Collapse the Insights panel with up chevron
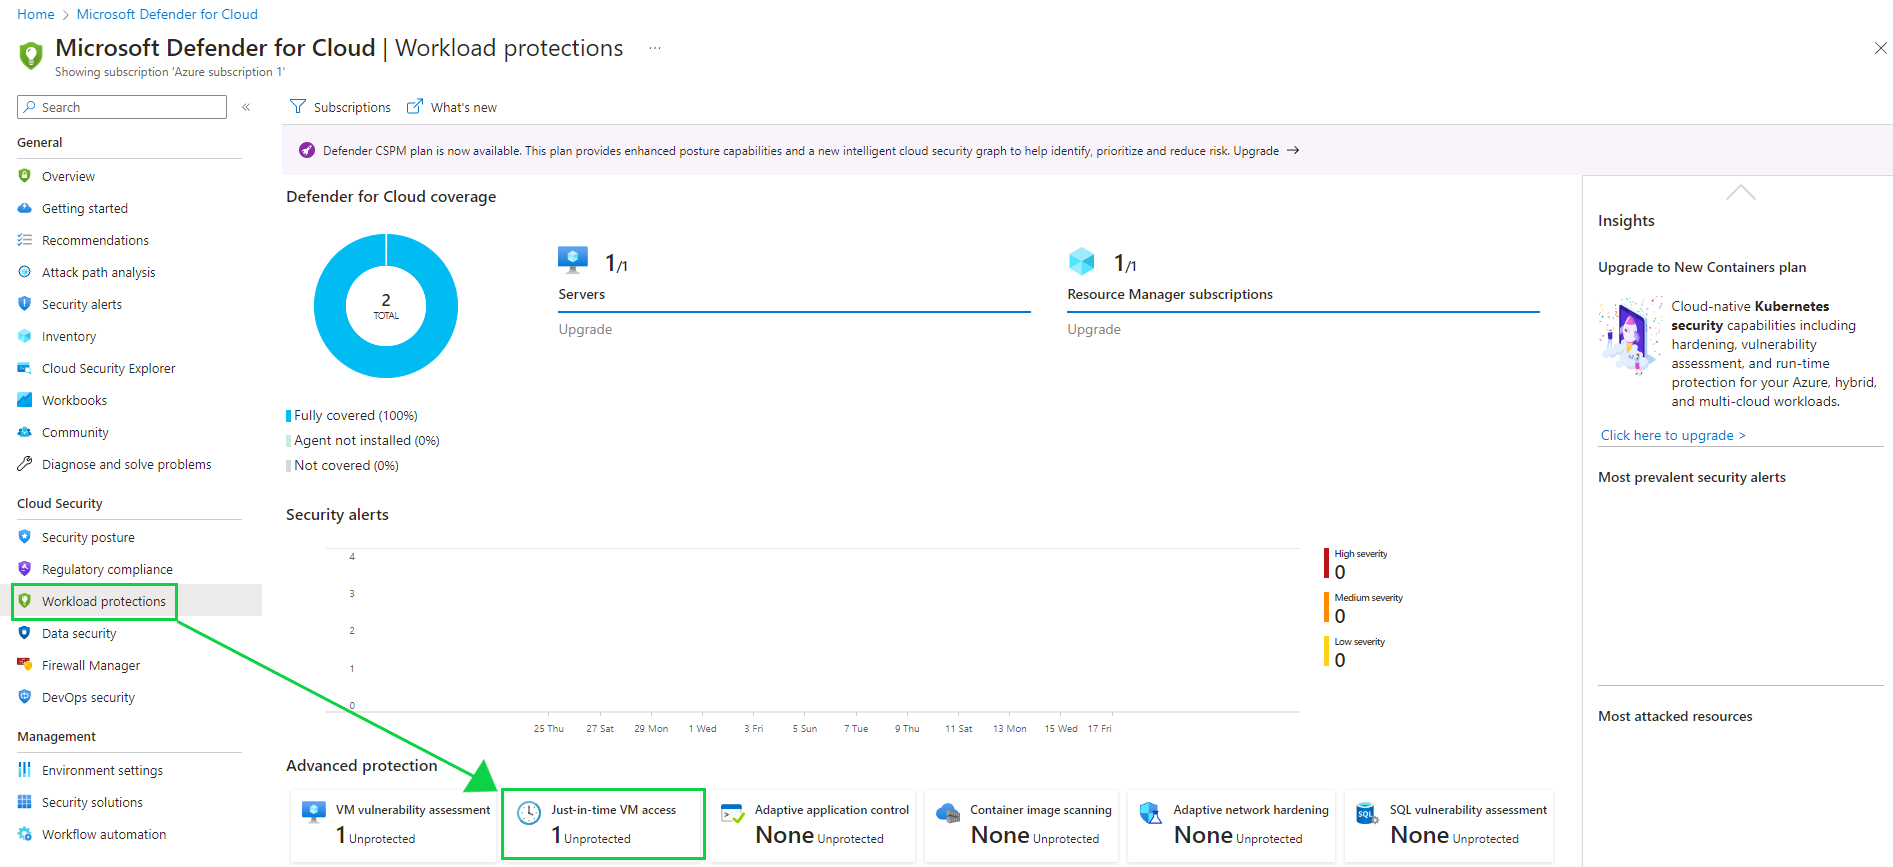The width and height of the screenshot is (1893, 867). (x=1741, y=192)
